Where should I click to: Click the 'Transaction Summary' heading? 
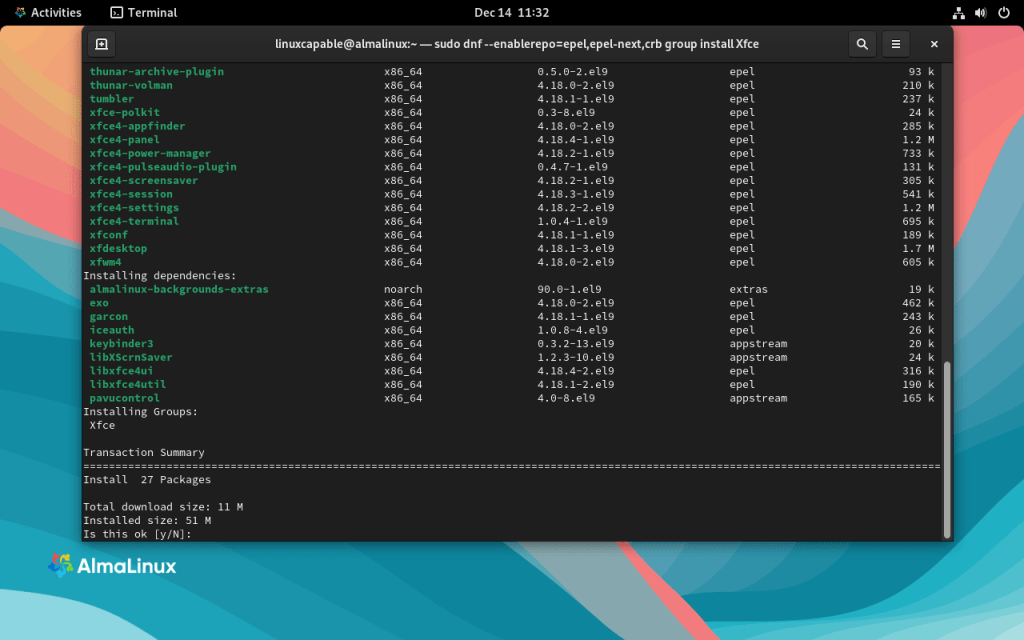tap(144, 453)
